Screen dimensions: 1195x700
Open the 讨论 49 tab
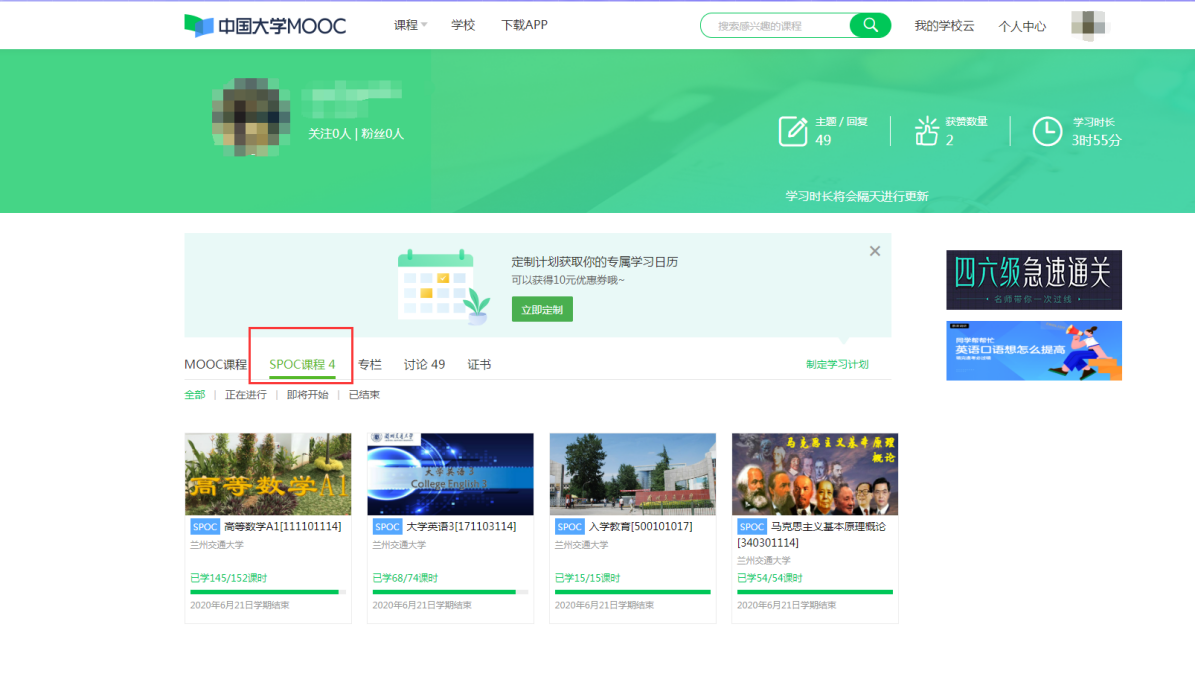click(x=424, y=365)
